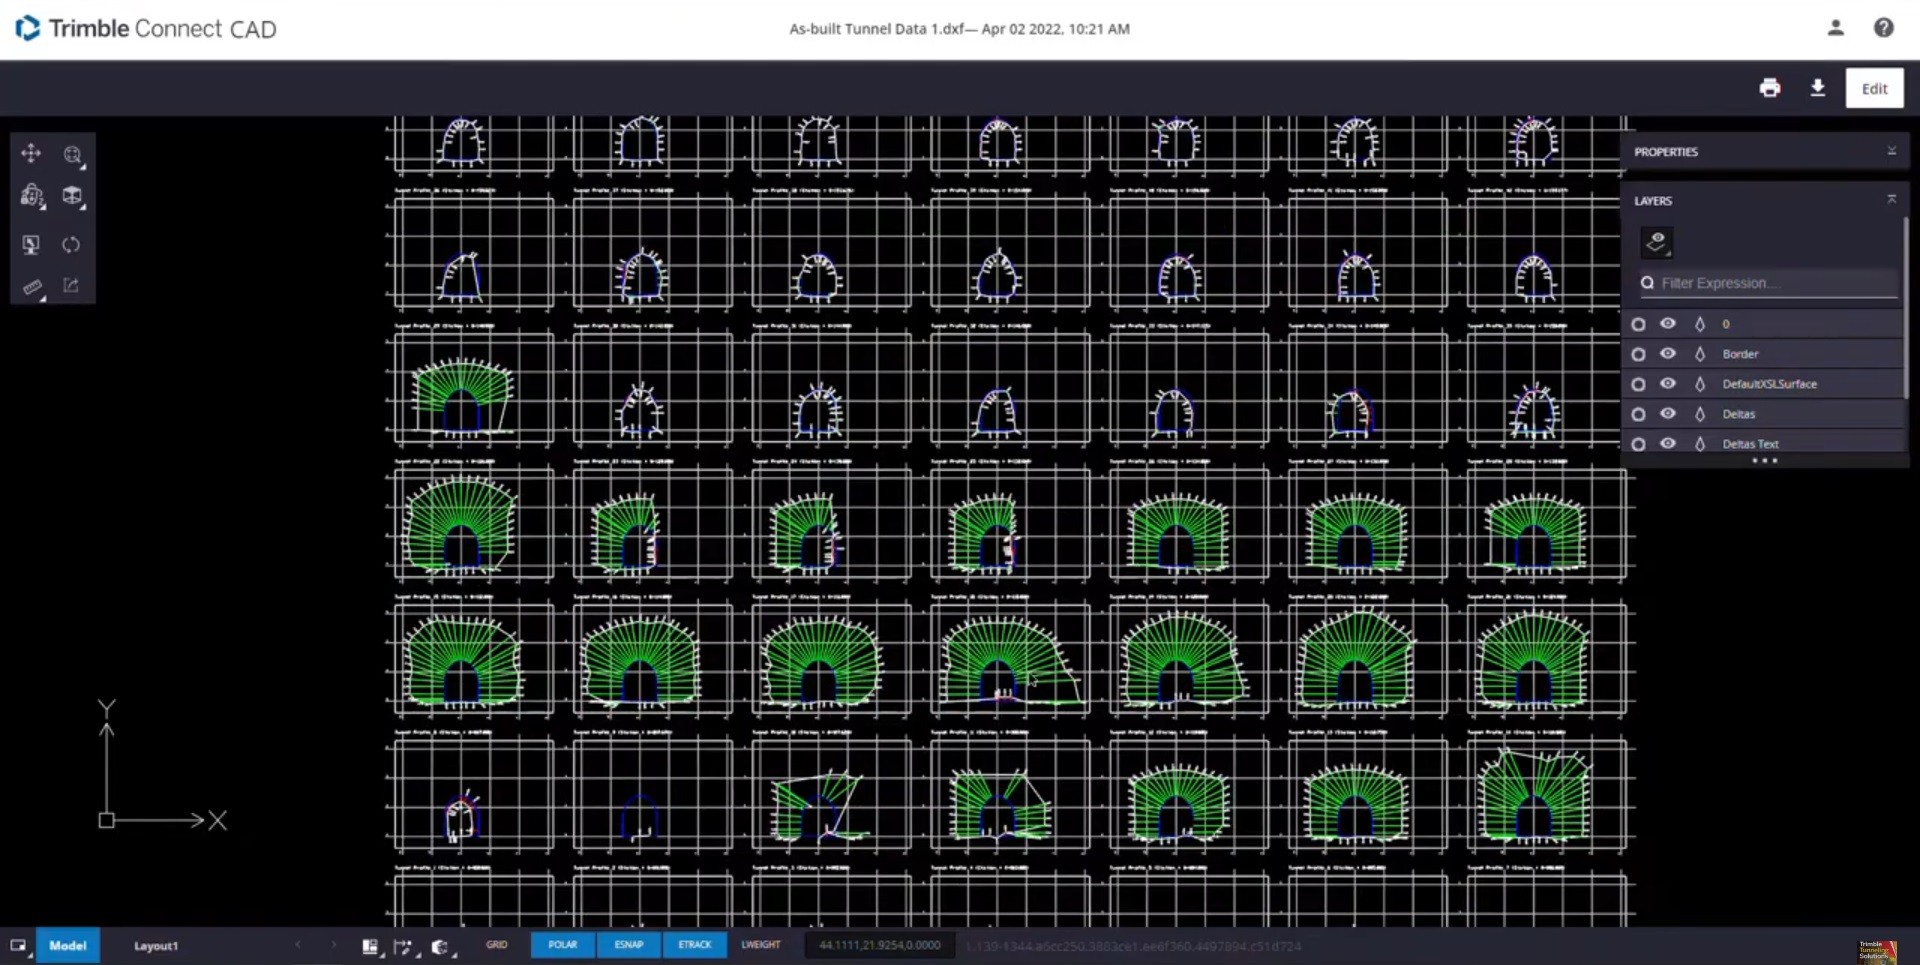
Task: Collapse the Layers panel
Action: coord(1891,200)
